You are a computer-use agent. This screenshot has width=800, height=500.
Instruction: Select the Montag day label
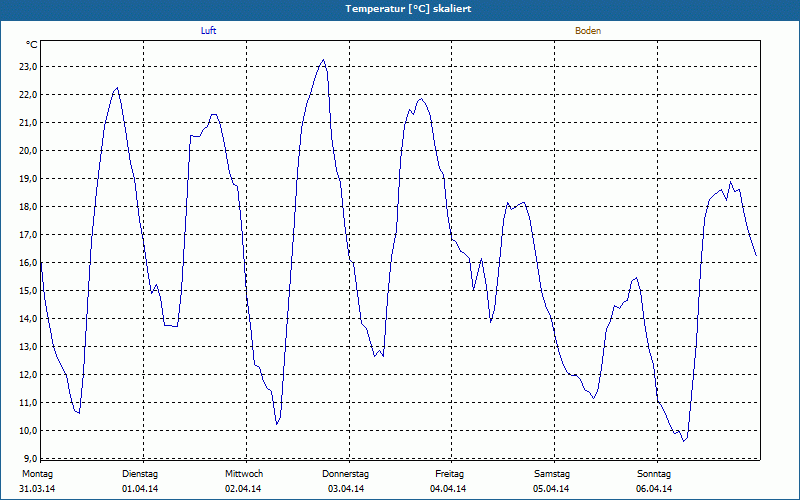pyautogui.click(x=37, y=474)
